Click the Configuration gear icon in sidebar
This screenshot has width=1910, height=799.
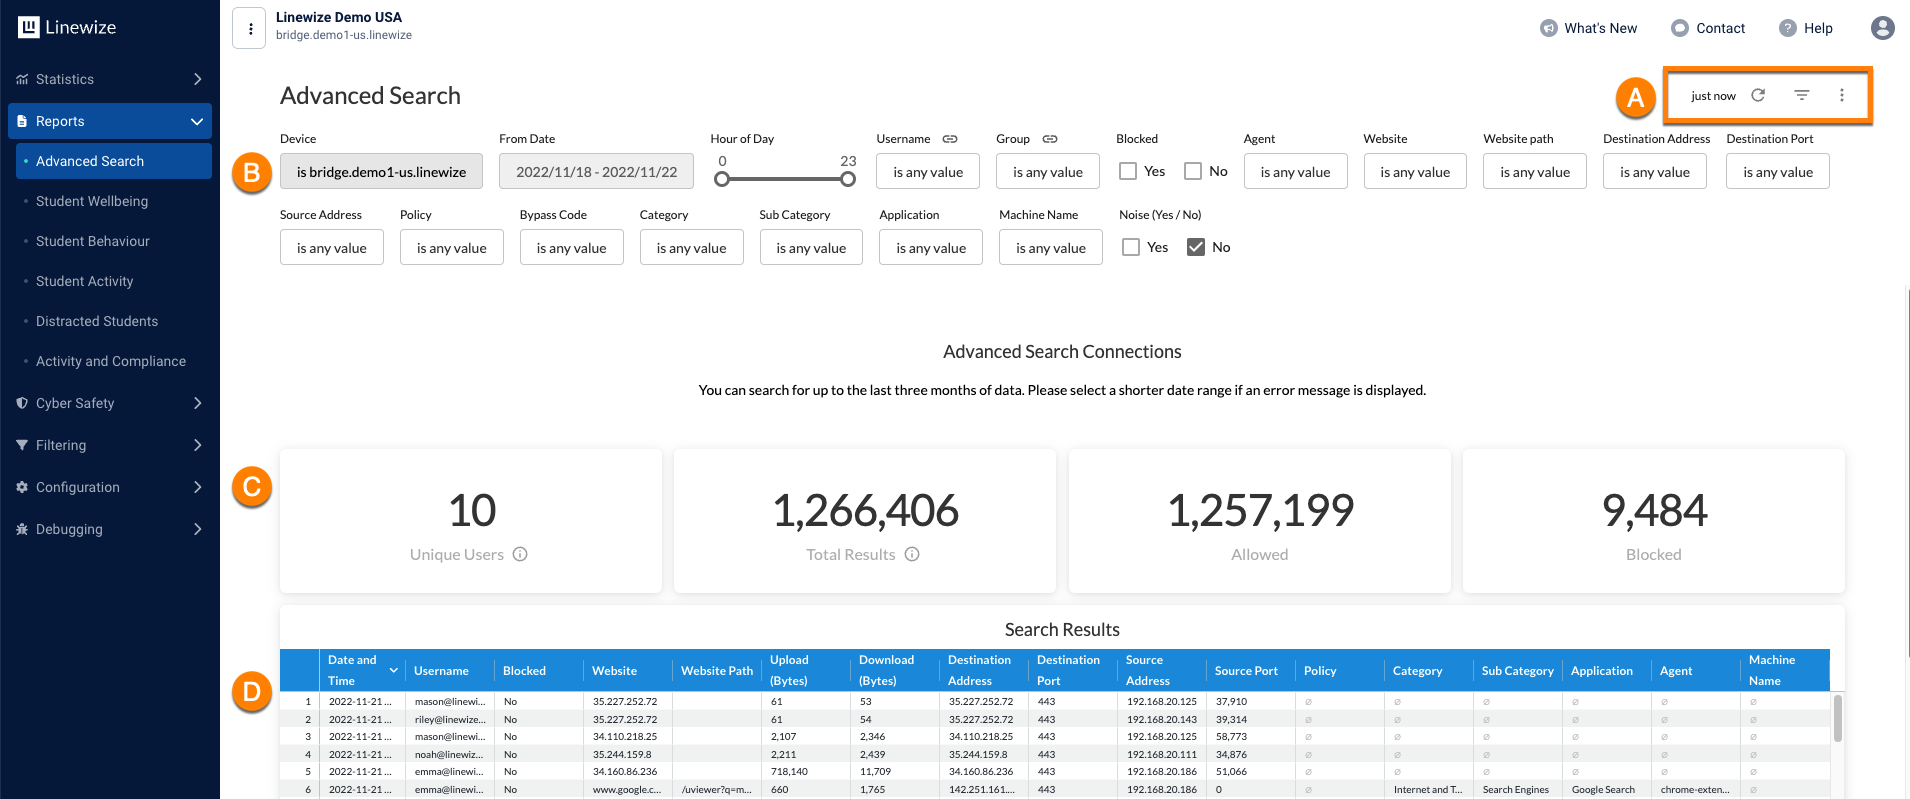[22, 487]
